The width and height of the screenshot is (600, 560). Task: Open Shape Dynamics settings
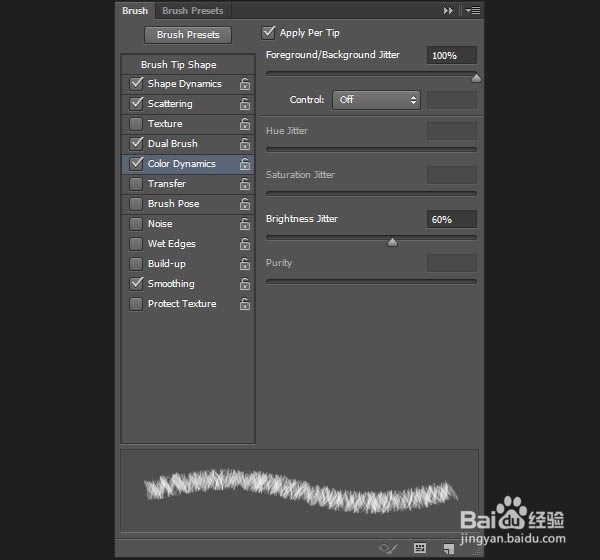(184, 84)
